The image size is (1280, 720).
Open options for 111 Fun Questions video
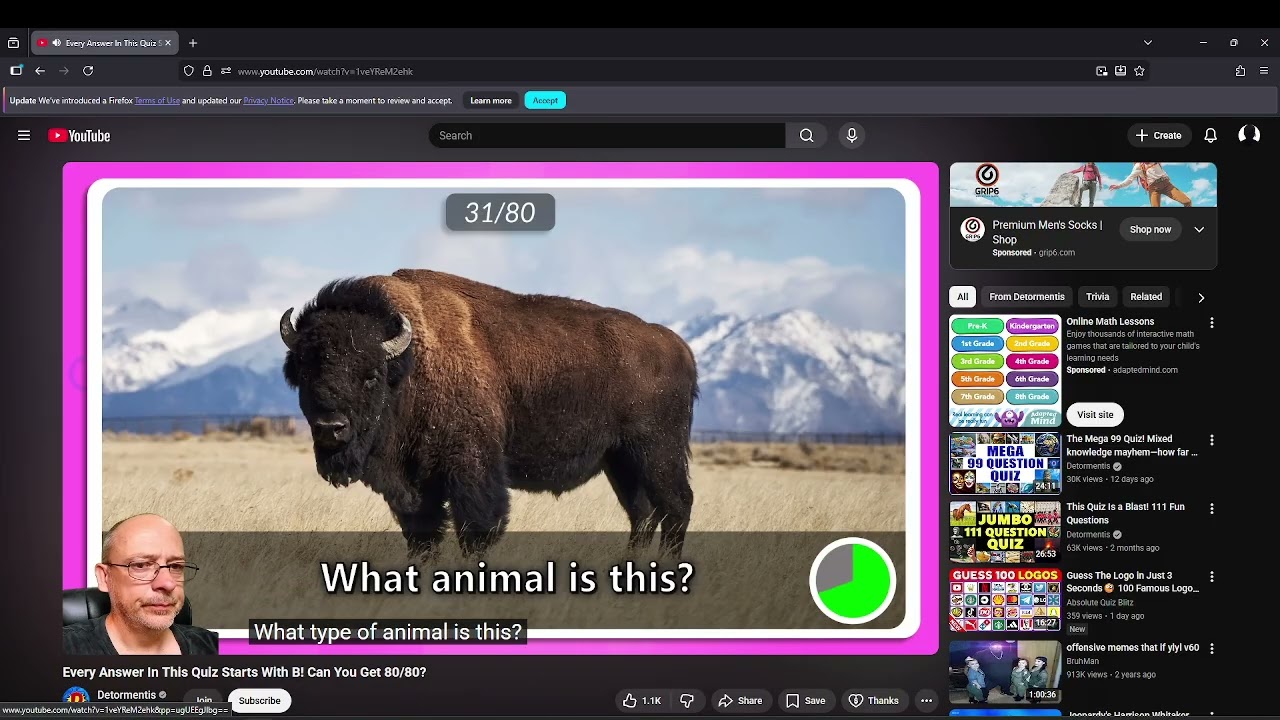click(1212, 508)
